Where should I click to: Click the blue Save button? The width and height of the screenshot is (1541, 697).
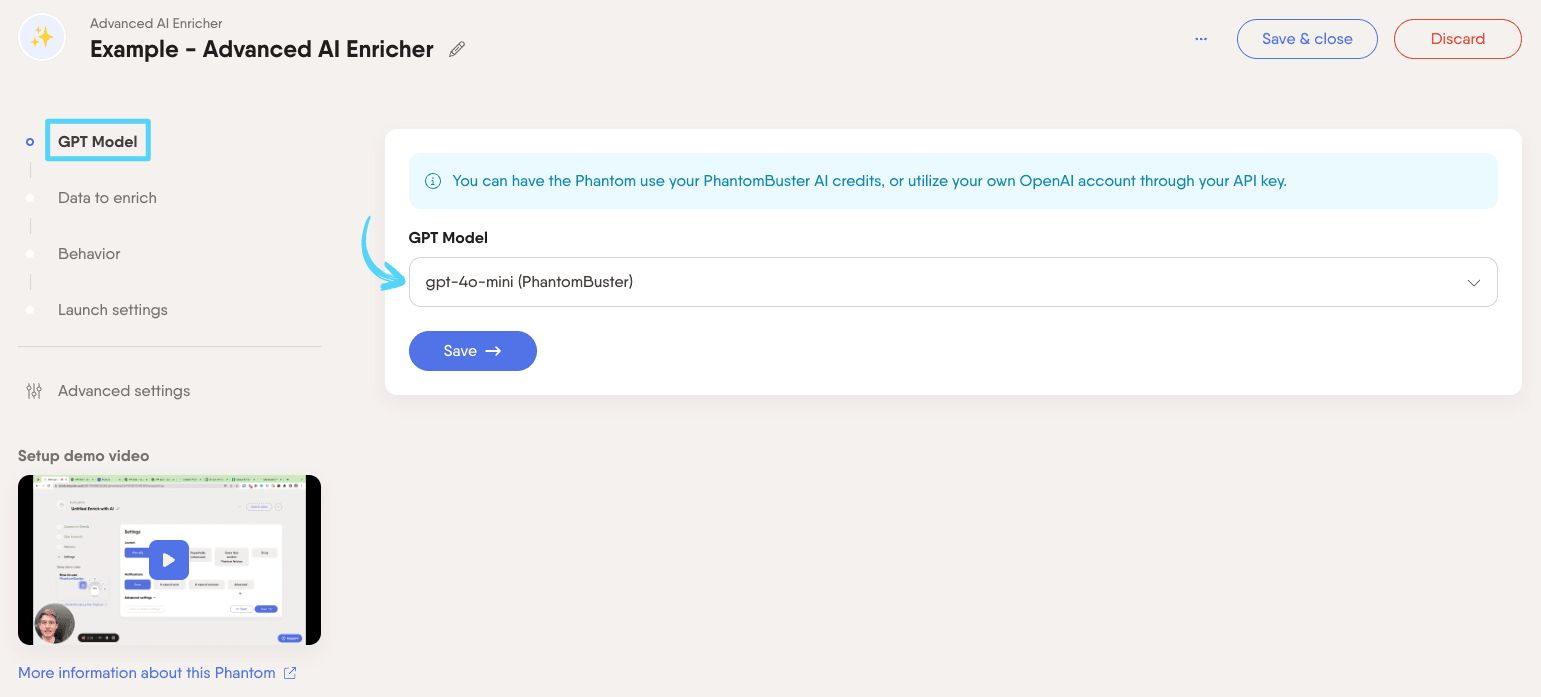(472, 351)
